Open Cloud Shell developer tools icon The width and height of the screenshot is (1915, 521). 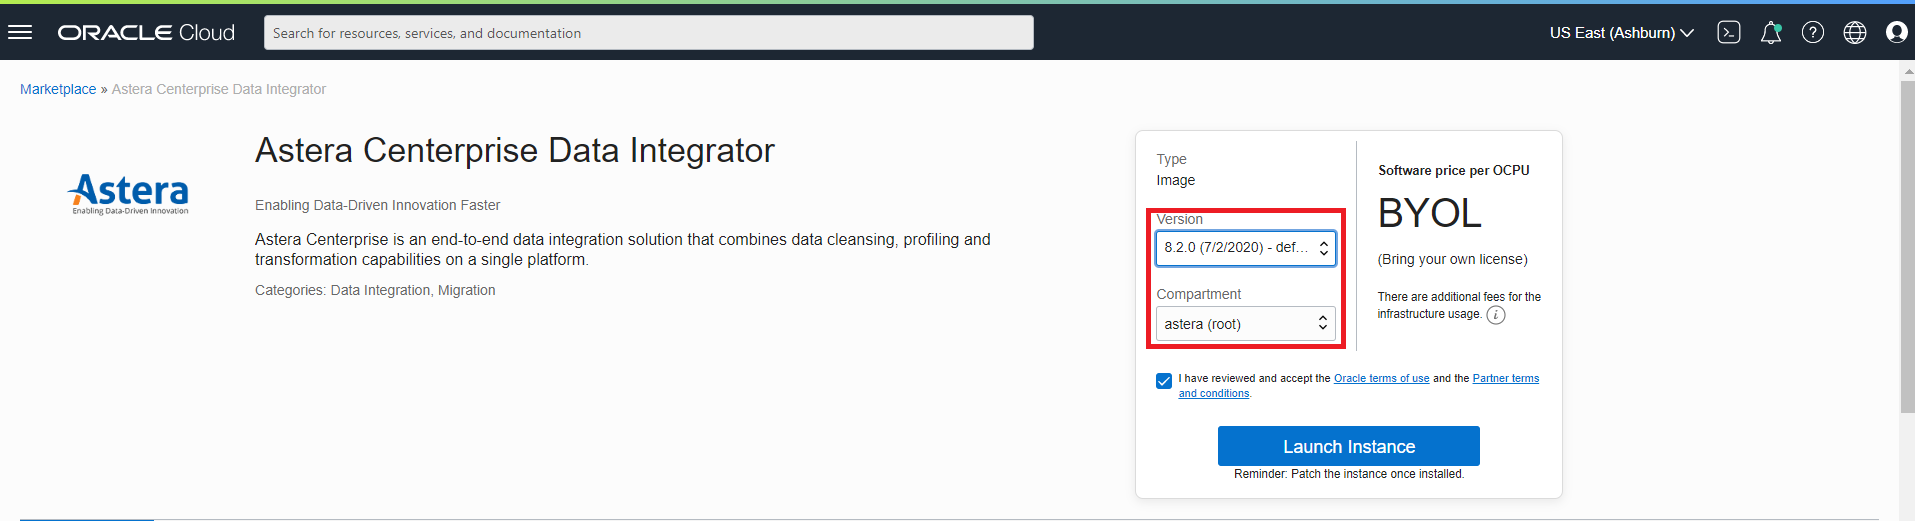1729,32
